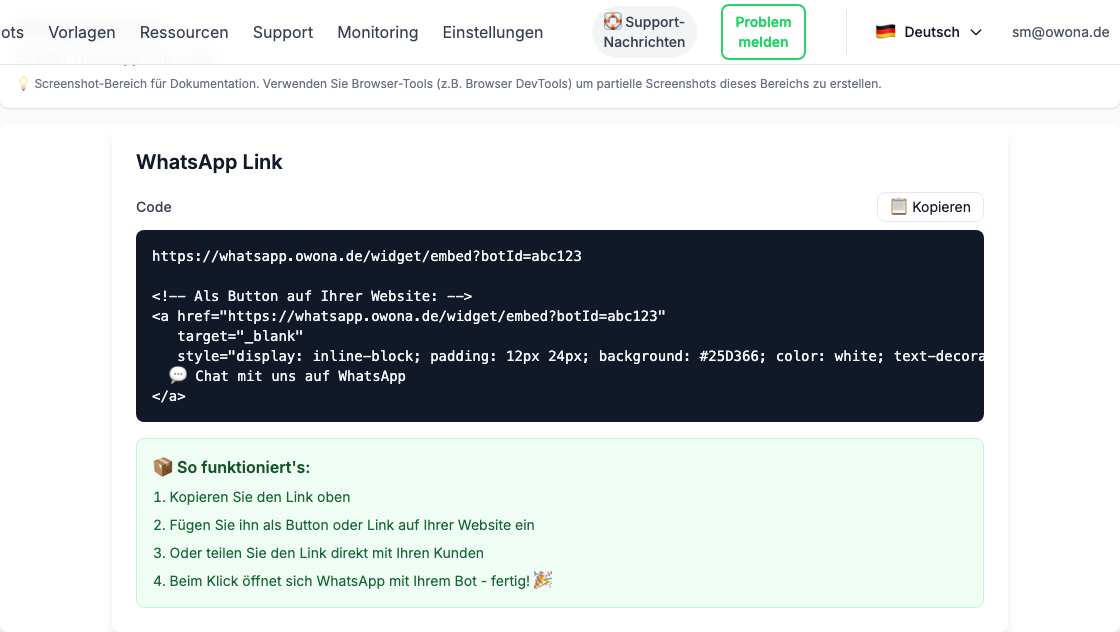Image resolution: width=1120 pixels, height=632 pixels.
Task: Click the package emoji beside So funktioniert's
Action: click(162, 467)
